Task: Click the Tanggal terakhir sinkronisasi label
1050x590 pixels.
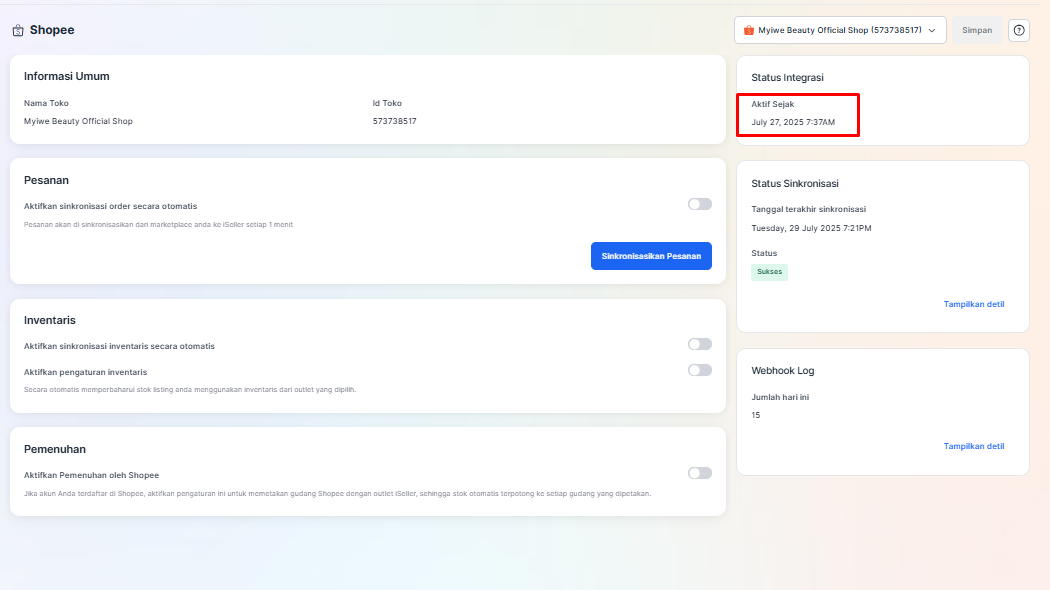Action: click(x=808, y=209)
